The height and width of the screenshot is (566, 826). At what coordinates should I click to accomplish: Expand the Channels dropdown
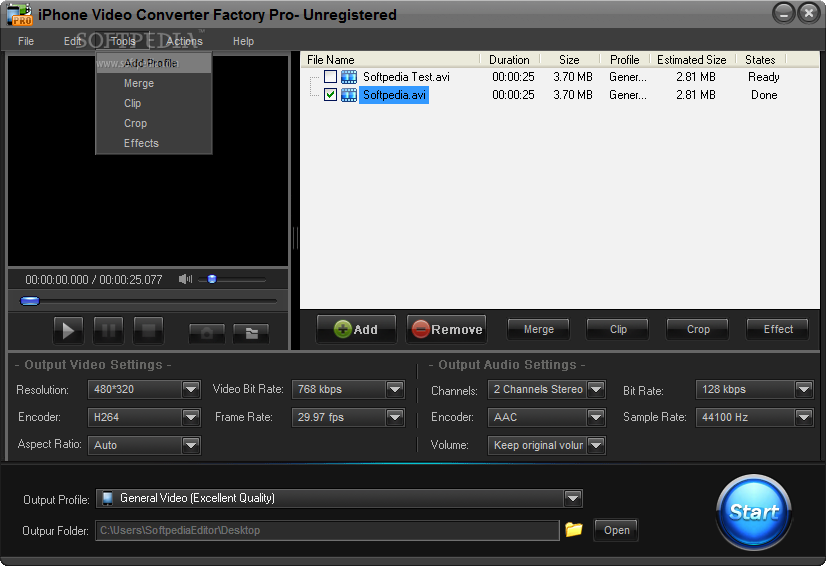[596, 389]
